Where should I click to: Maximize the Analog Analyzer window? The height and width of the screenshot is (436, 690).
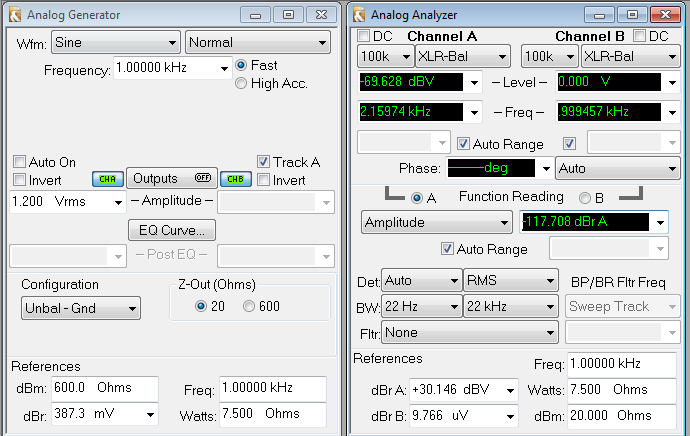[x=632, y=15]
